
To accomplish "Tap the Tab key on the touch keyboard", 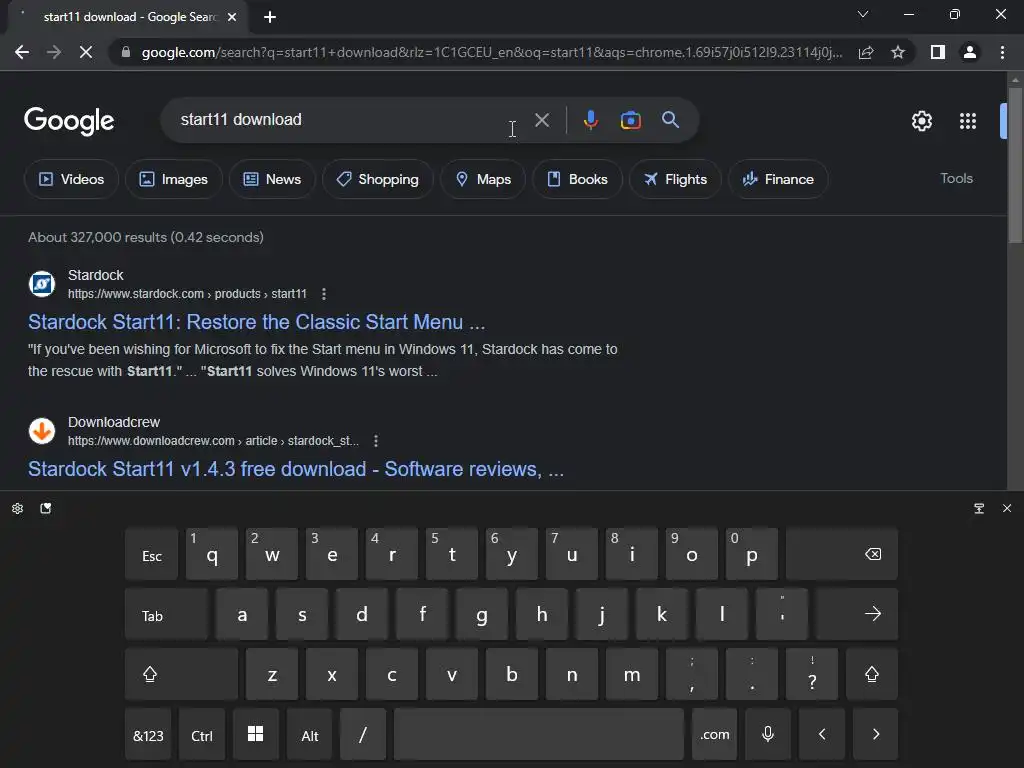I will tap(167, 615).
